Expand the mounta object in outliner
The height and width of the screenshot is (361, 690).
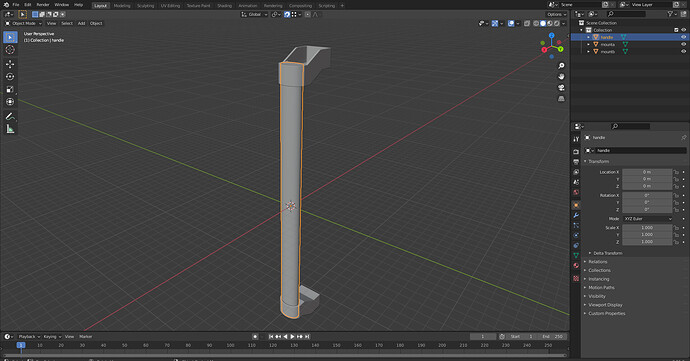tap(588, 44)
